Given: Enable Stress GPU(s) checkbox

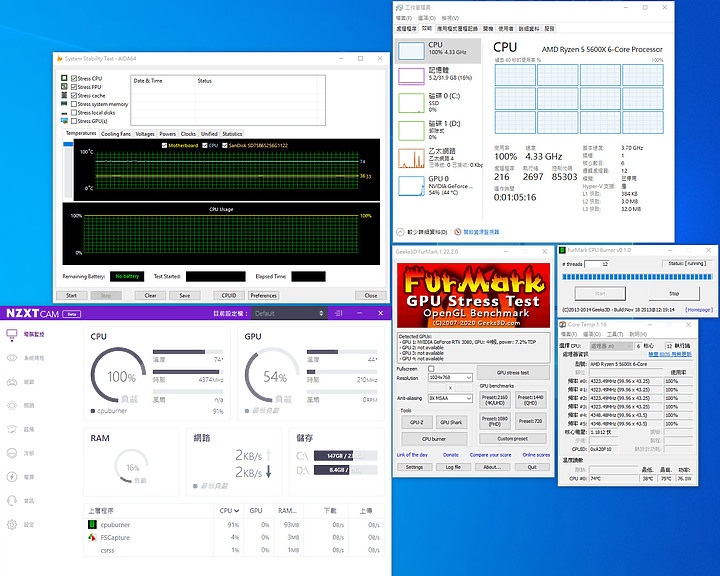Looking at the screenshot, I should click(x=74, y=121).
